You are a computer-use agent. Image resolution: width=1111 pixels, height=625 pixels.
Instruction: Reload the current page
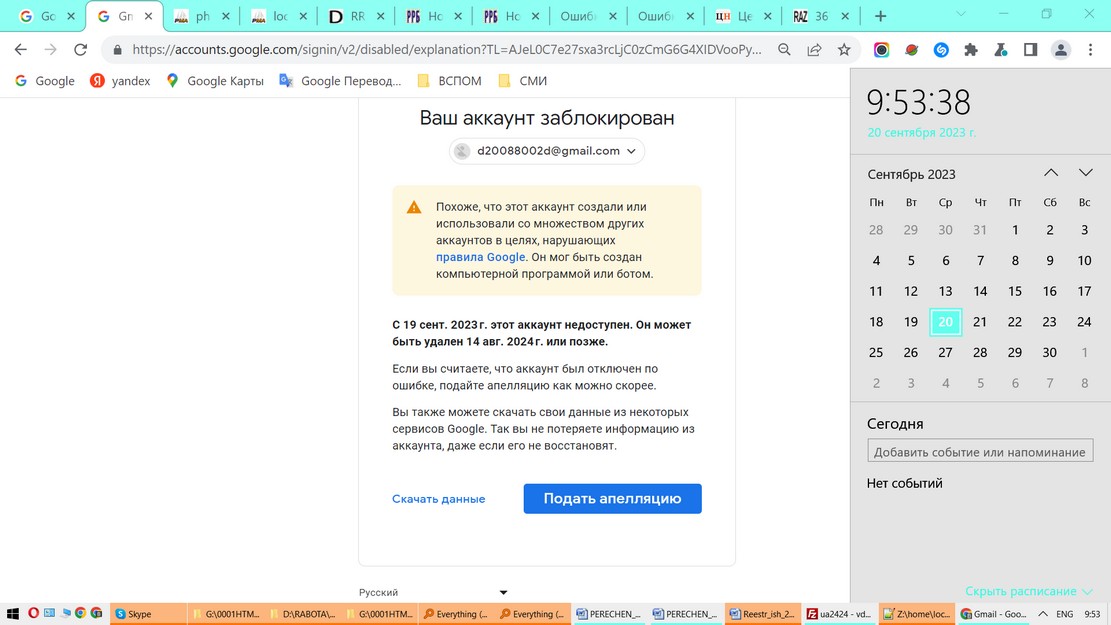tap(81, 50)
